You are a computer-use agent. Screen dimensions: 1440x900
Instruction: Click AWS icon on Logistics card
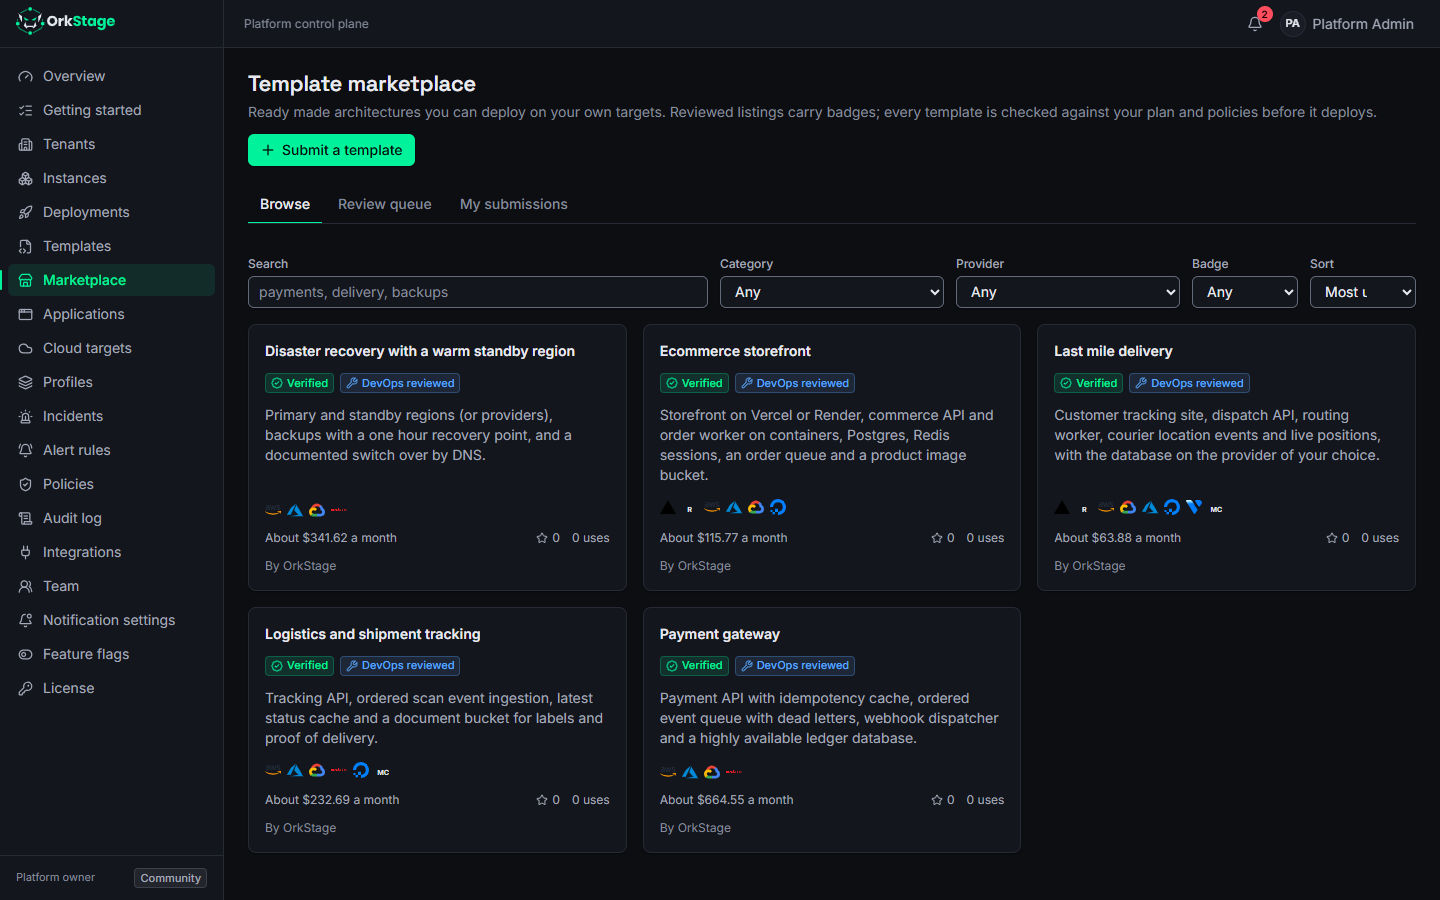[x=273, y=771]
